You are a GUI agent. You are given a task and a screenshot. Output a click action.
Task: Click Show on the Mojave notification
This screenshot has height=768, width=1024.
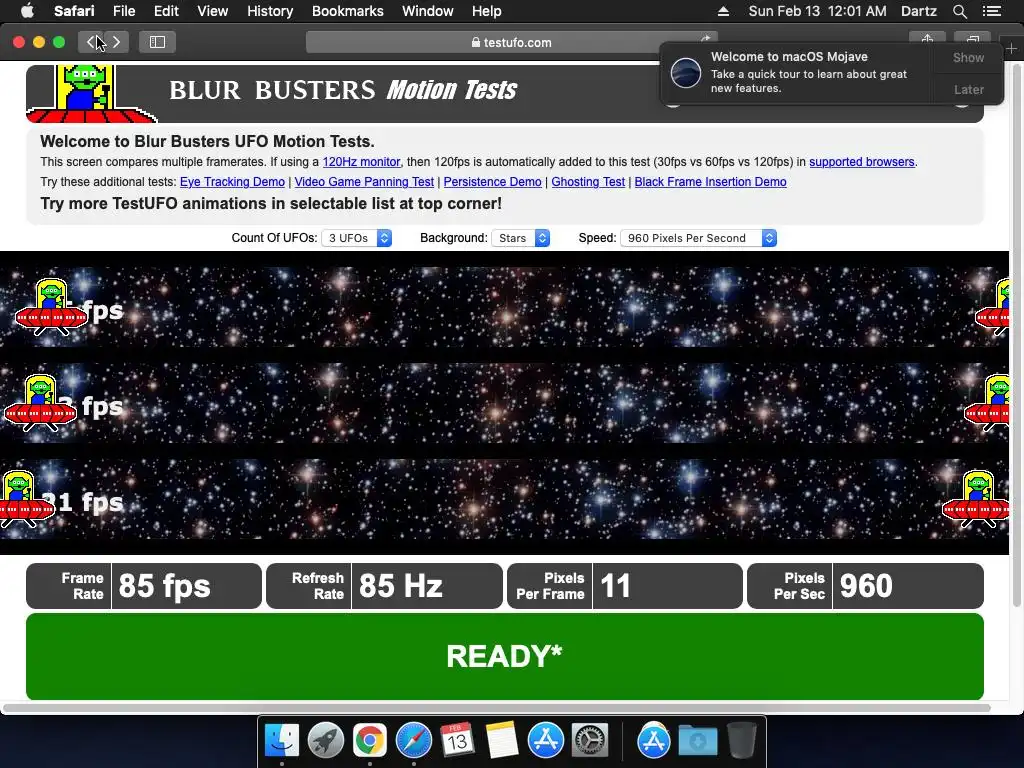968,57
